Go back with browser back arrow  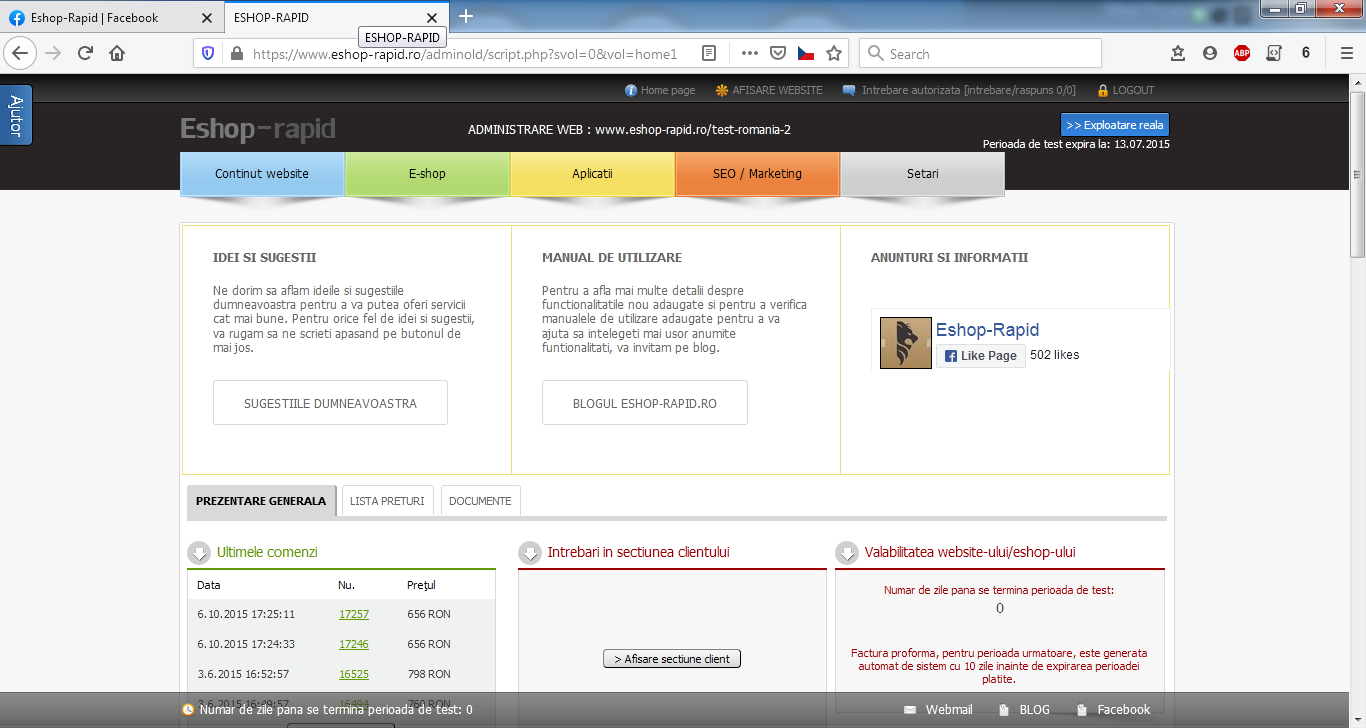21,53
